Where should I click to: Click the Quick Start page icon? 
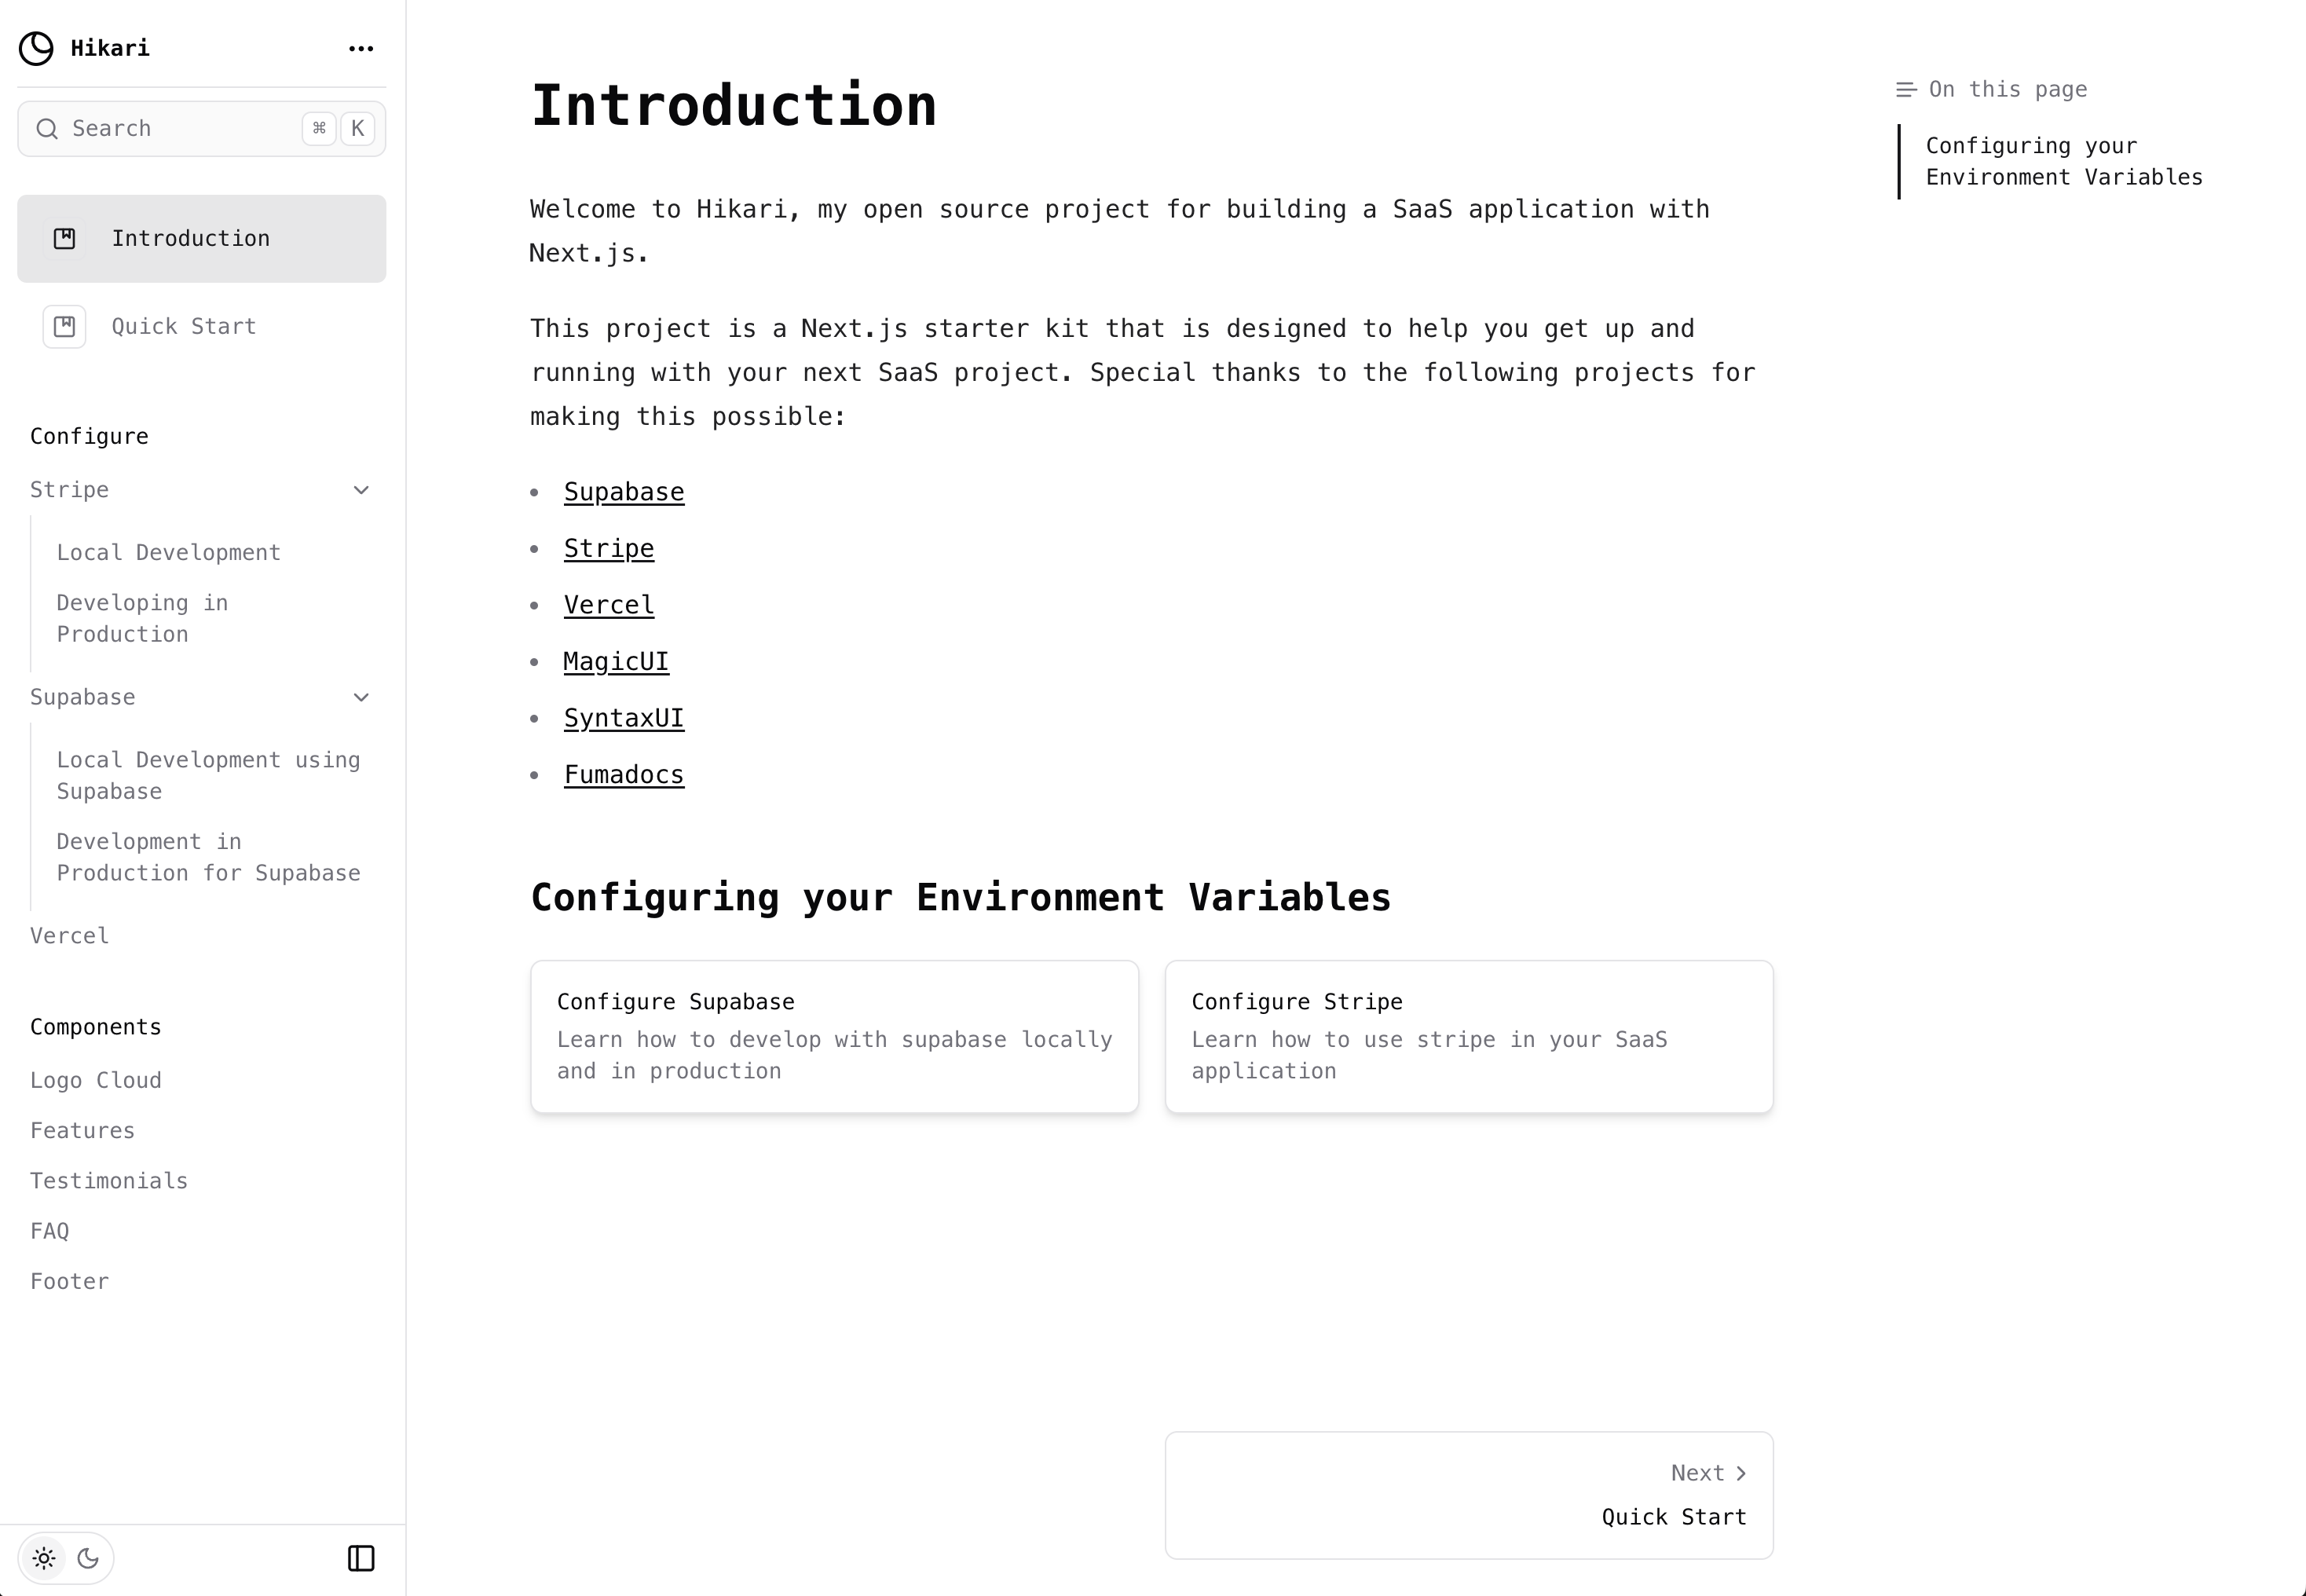click(x=65, y=326)
